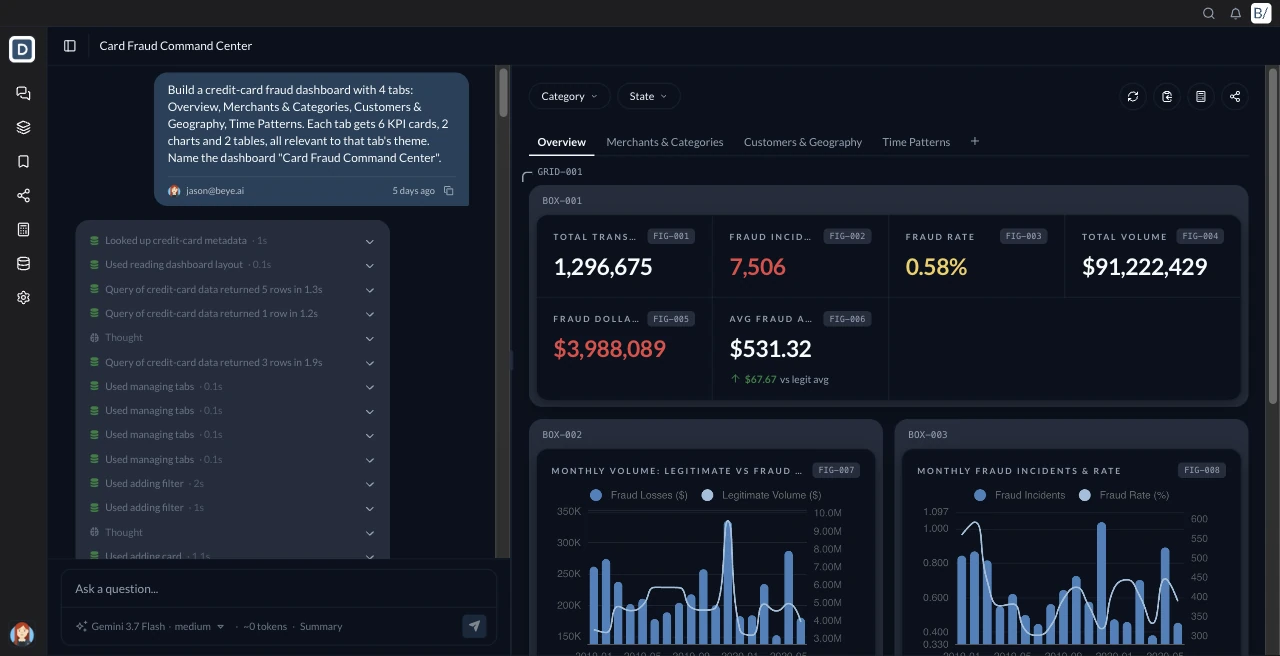Expand 'Looked up credit-card metadata' step
The image size is (1280, 656).
click(x=370, y=241)
